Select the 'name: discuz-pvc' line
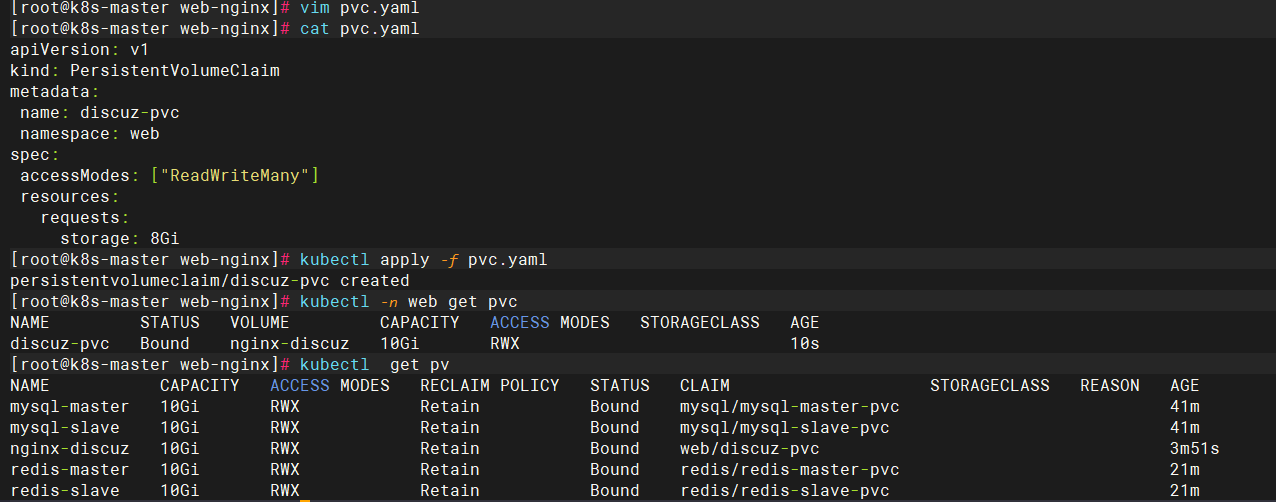Screen dimensions: 1276x502 tap(100, 113)
